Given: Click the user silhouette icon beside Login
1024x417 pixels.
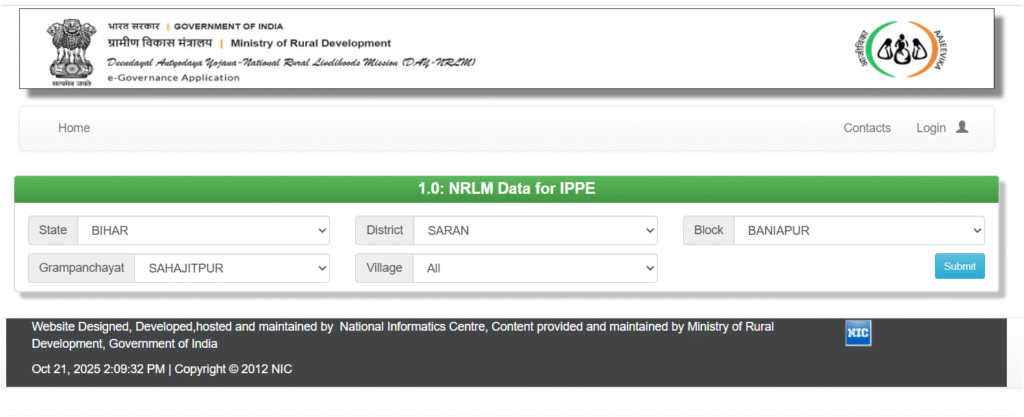Looking at the screenshot, I should click(x=962, y=128).
